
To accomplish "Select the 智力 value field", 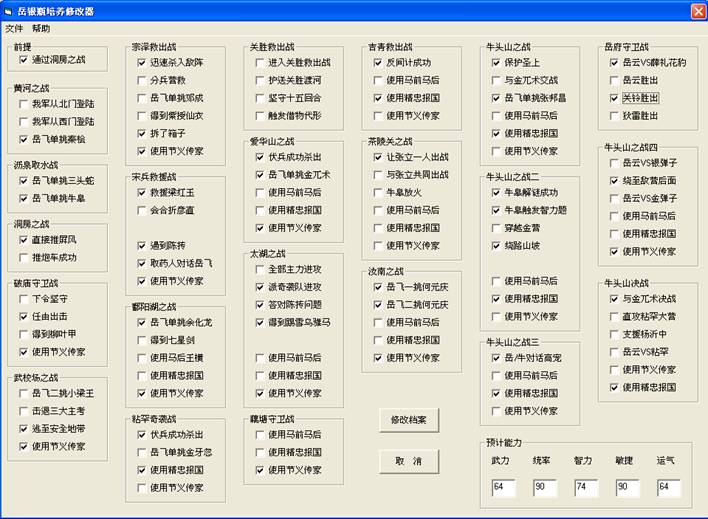I will click(x=584, y=486).
